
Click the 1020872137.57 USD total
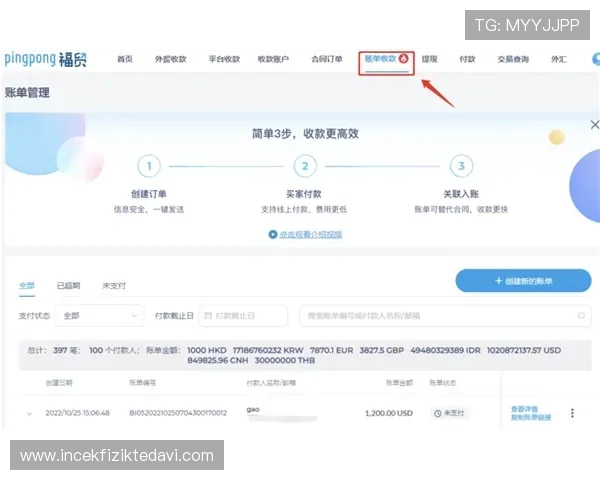click(x=524, y=350)
